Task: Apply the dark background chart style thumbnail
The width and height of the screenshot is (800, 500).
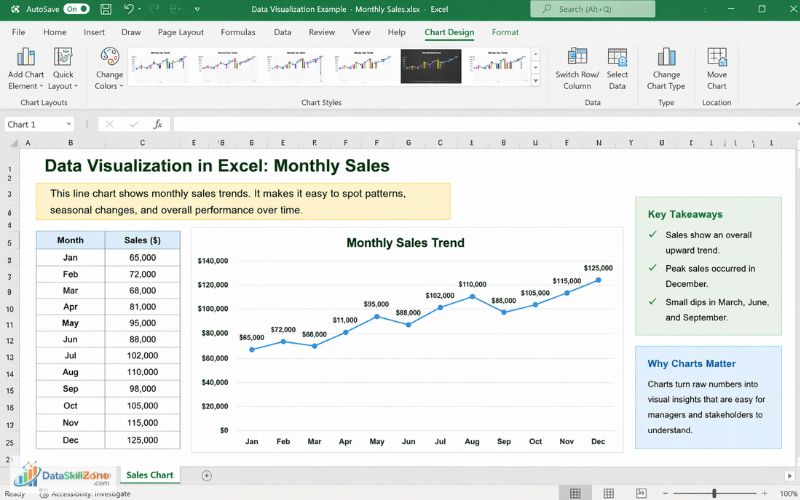Action: point(431,66)
